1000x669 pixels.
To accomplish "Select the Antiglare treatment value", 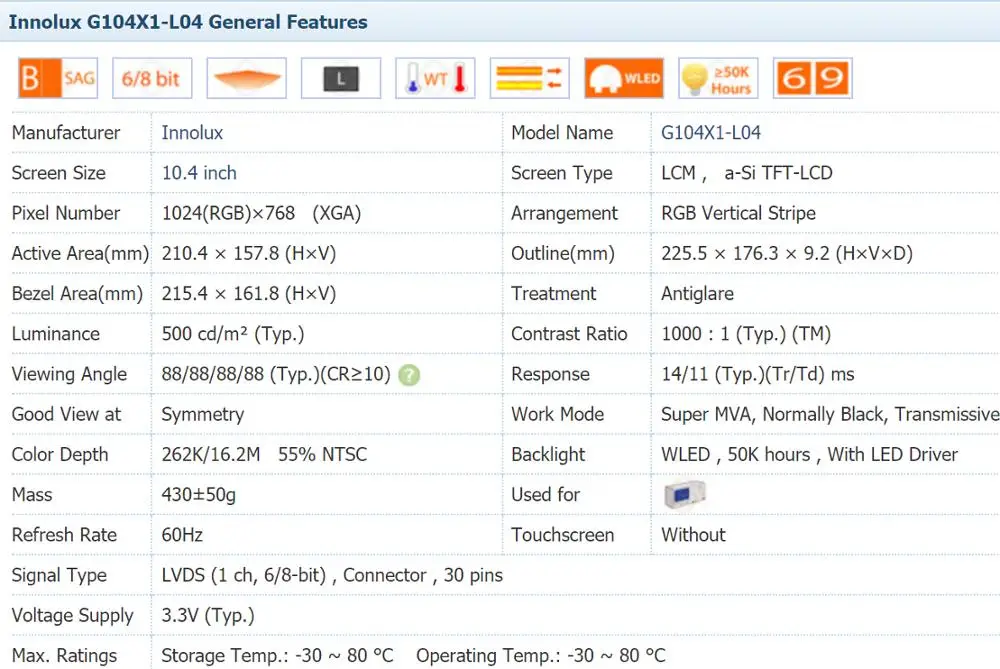I will 698,293.
